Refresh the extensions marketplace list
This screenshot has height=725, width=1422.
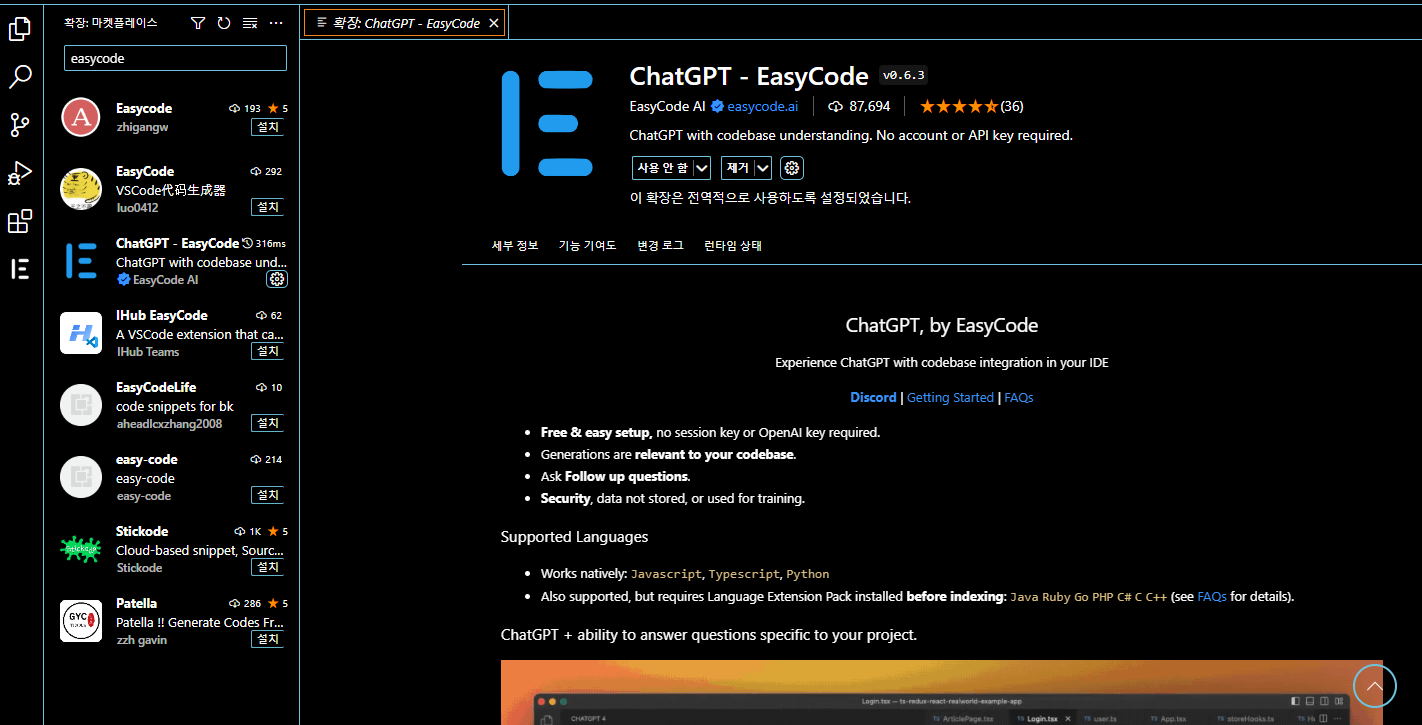click(x=224, y=22)
